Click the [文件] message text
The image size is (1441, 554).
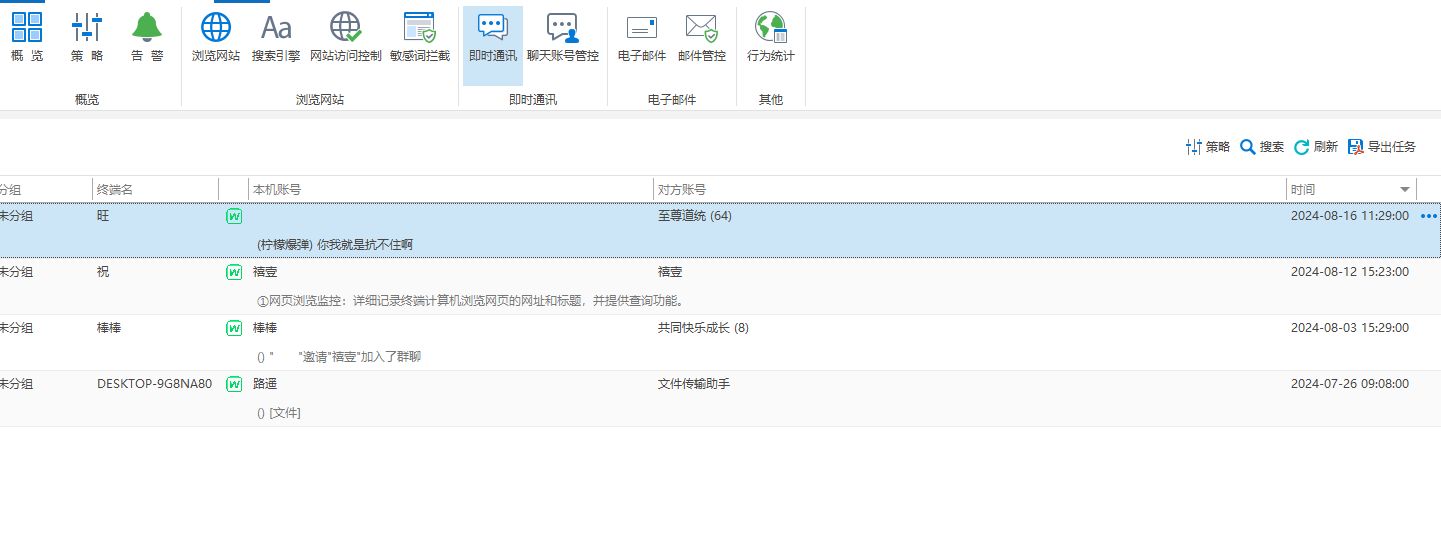(285, 413)
